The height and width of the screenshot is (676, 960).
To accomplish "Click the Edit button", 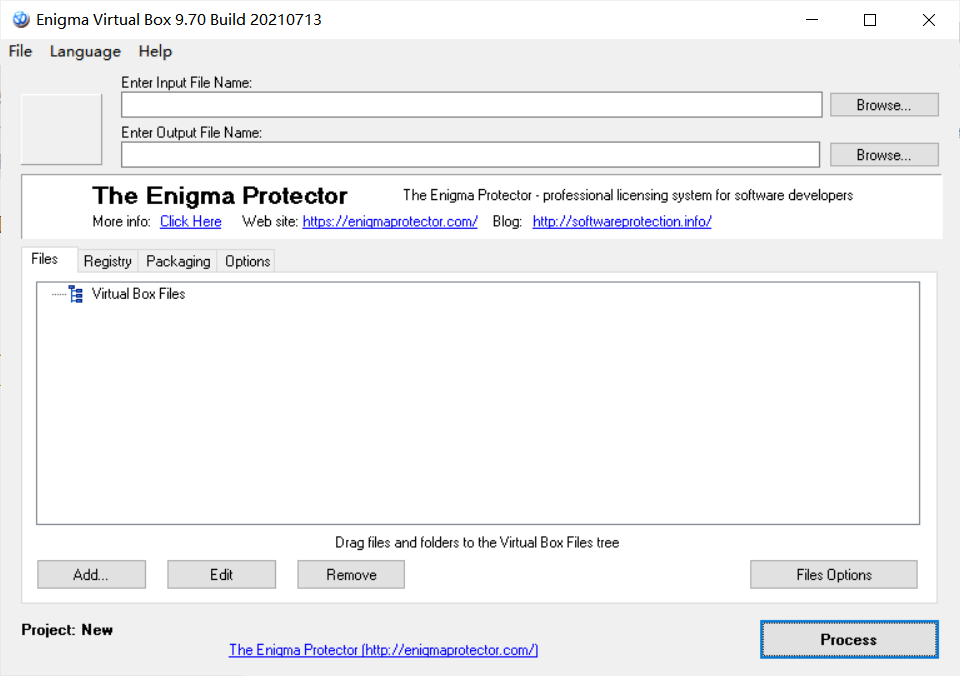I will tap(221, 574).
